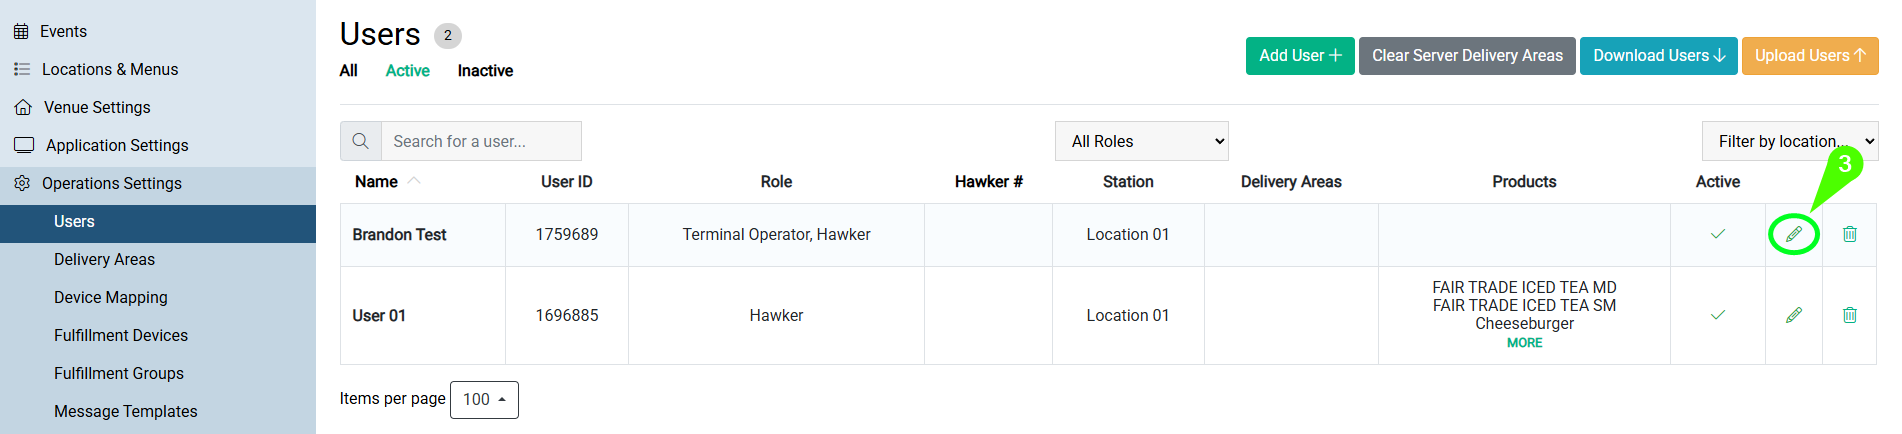Image resolution: width=1902 pixels, height=434 pixels.
Task: Click pencil edit icon for User 01
Action: pyautogui.click(x=1794, y=315)
